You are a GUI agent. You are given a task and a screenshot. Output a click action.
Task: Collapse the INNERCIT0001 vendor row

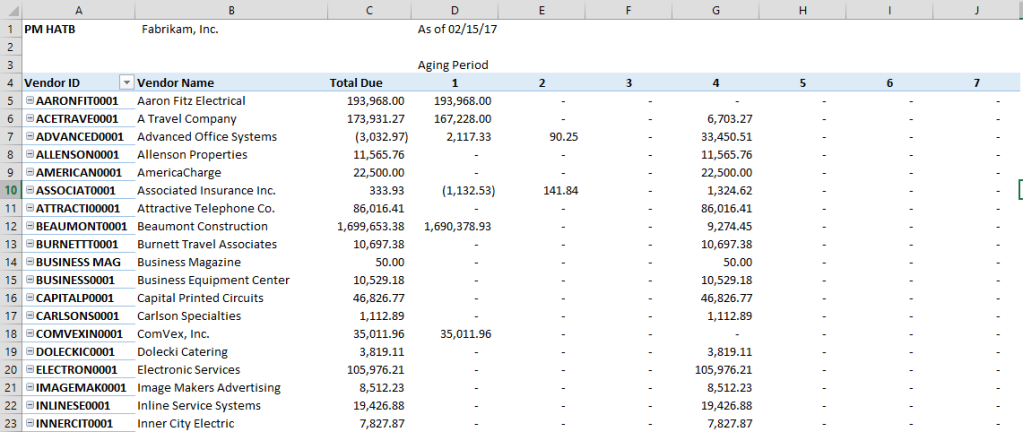(29, 424)
